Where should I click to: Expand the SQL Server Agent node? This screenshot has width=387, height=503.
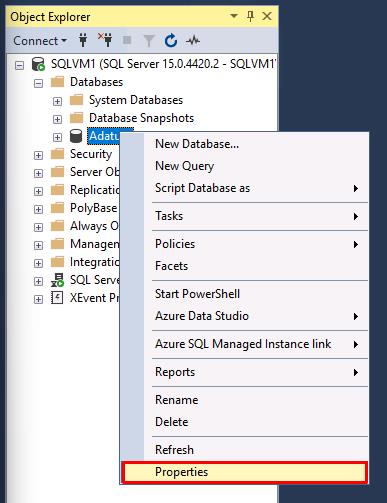[39, 281]
